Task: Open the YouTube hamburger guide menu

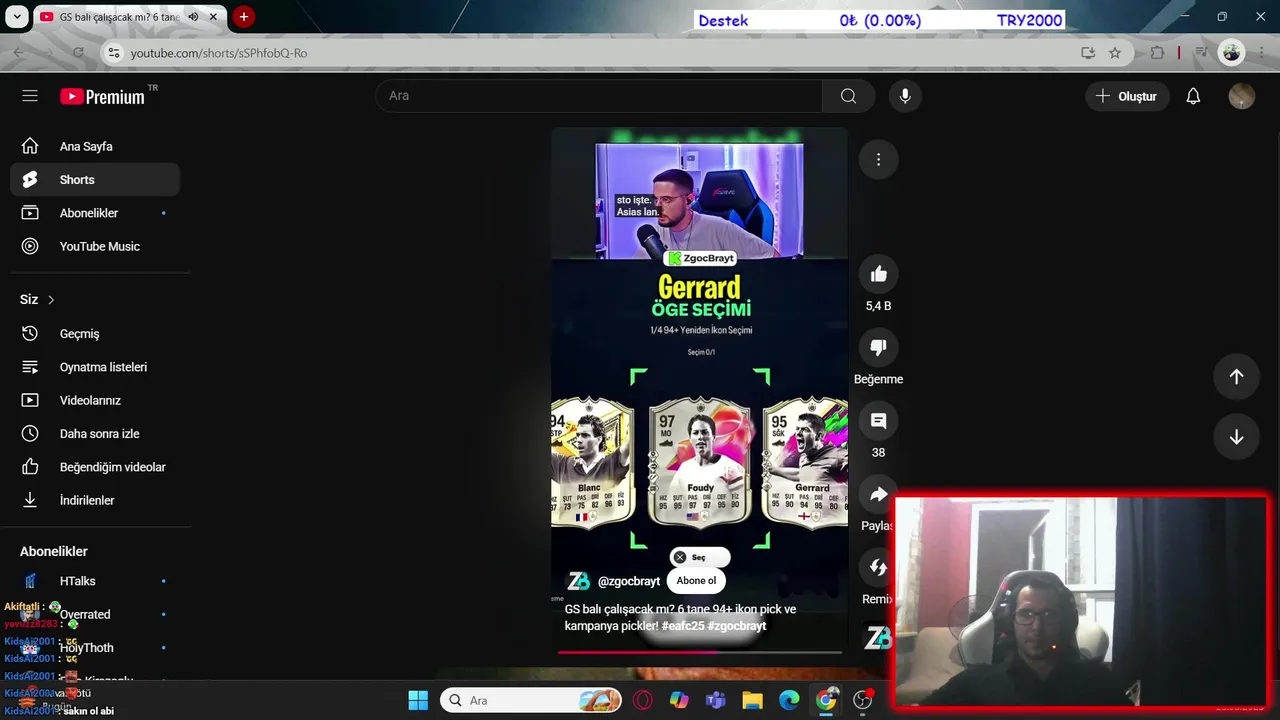Action: coord(30,96)
